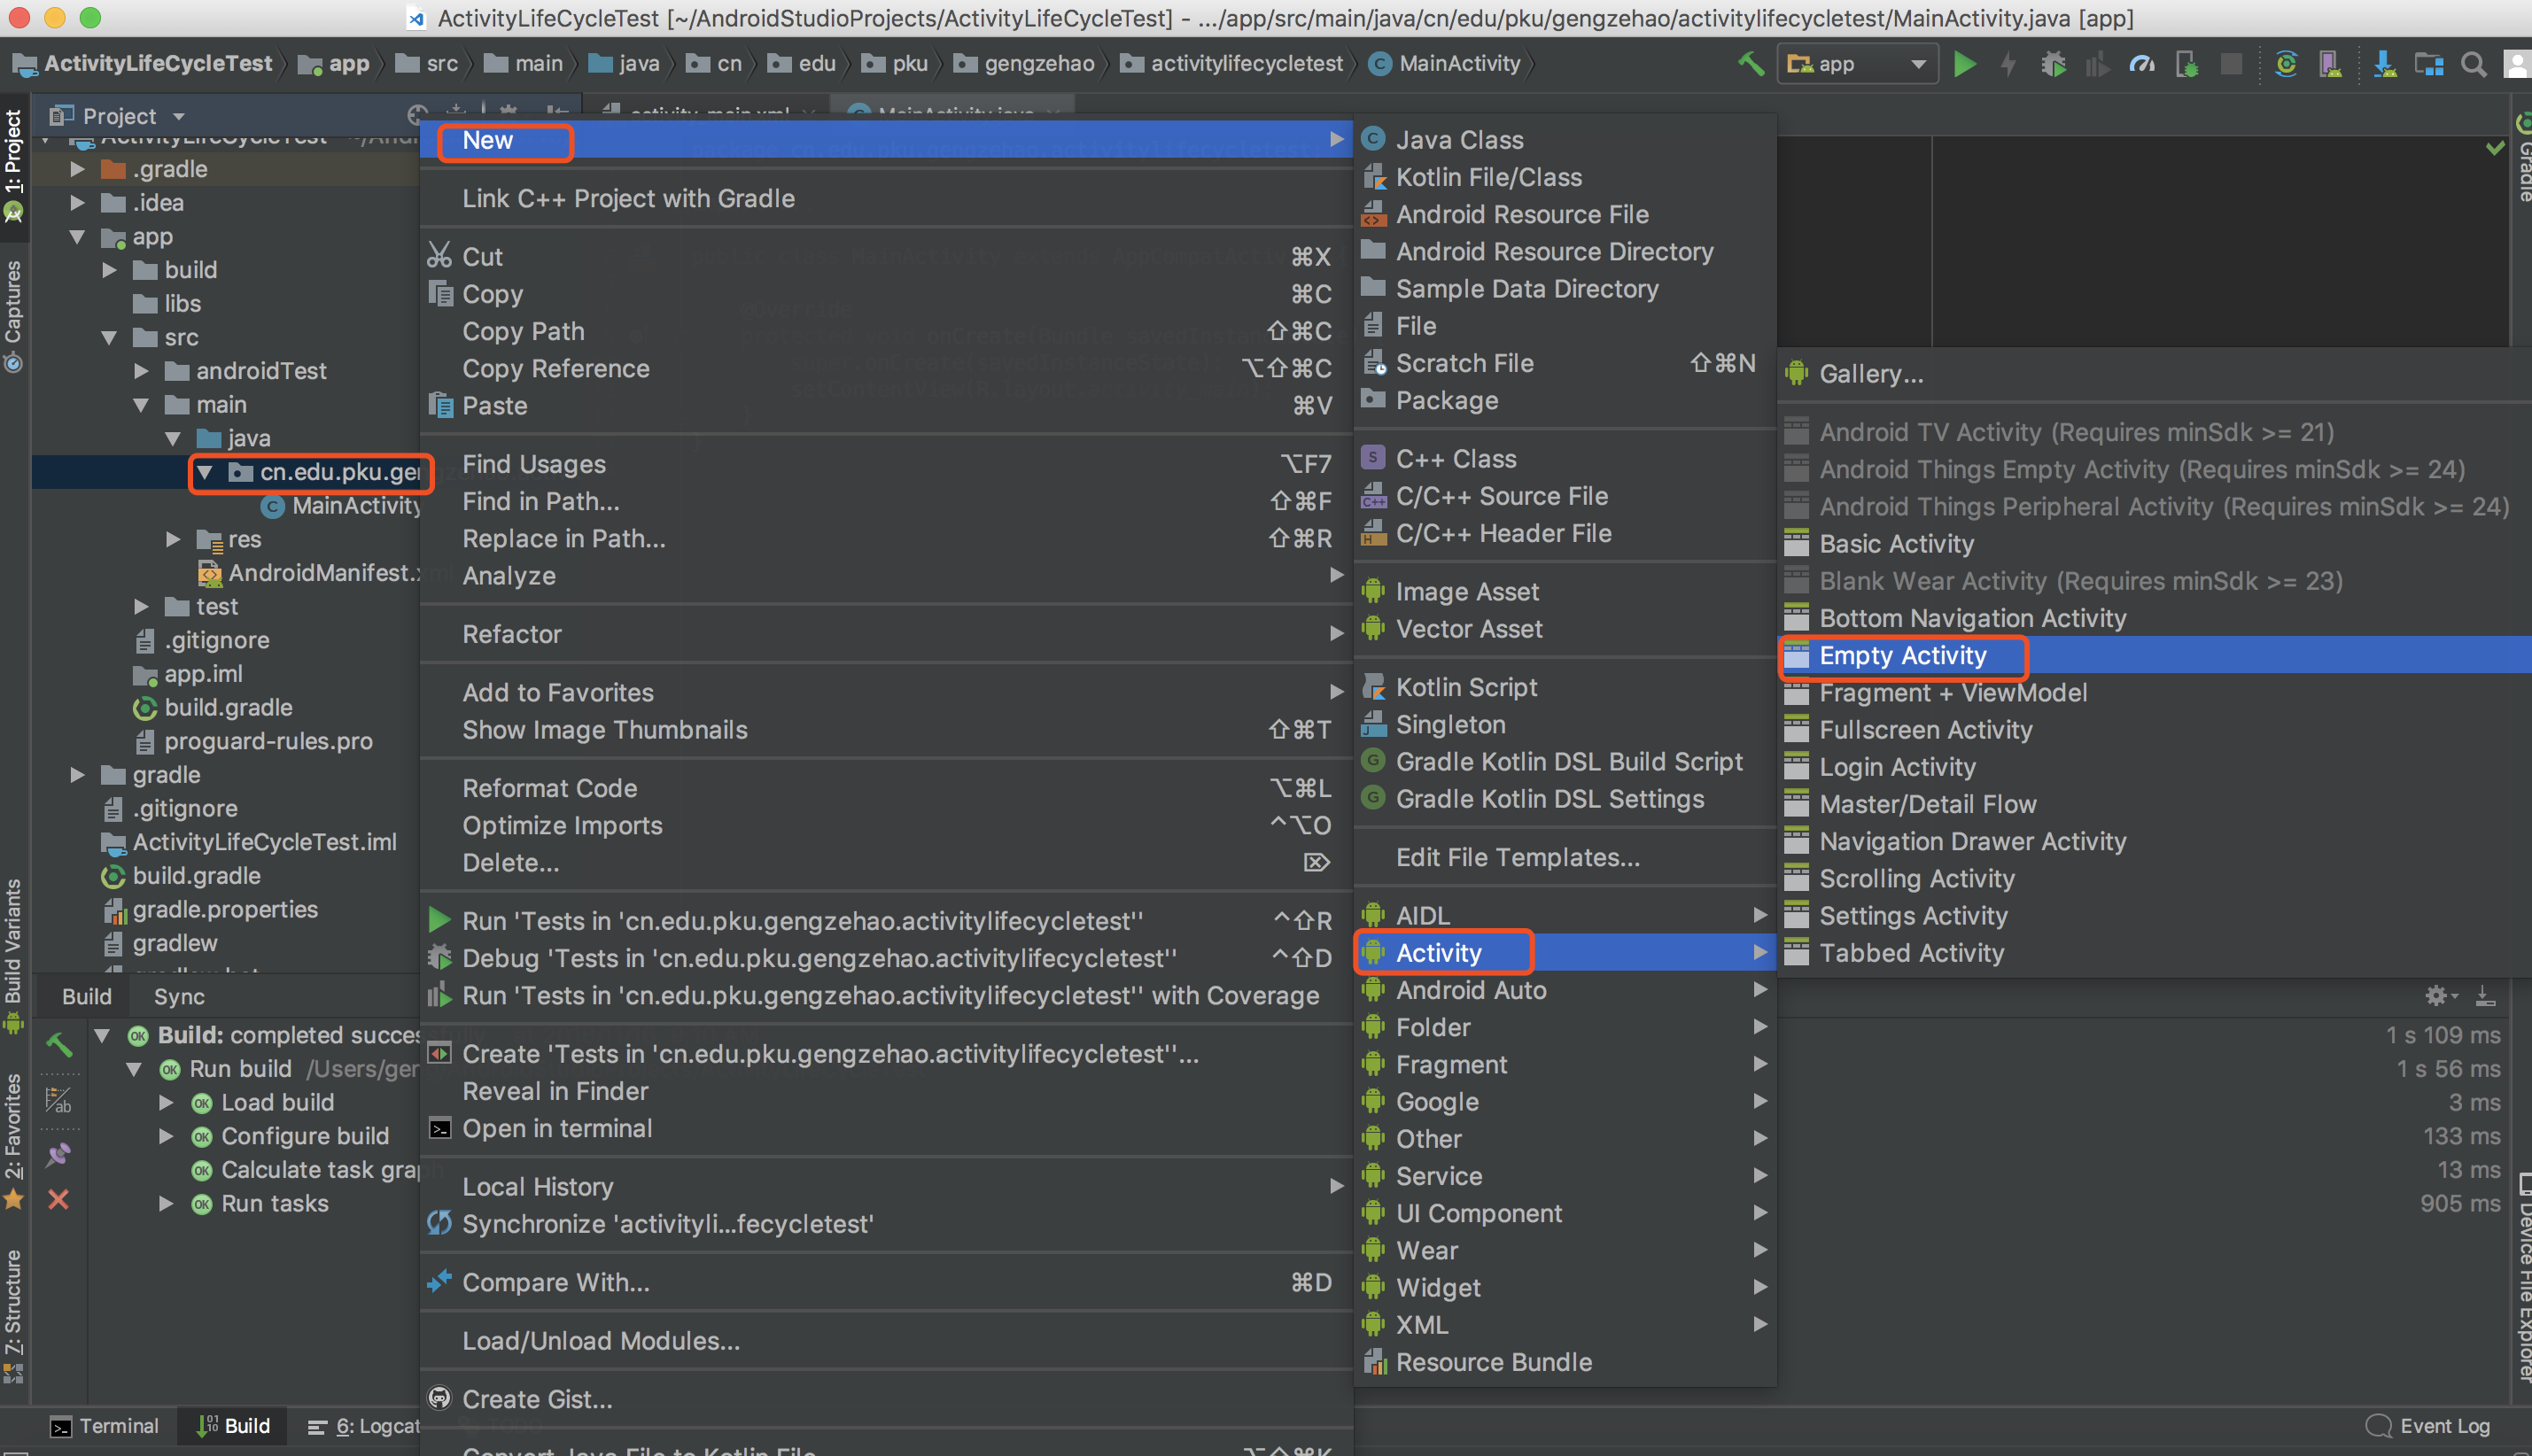This screenshot has height=1456, width=2532.
Task: Select Copy Path in the context menu
Action: click(886, 331)
